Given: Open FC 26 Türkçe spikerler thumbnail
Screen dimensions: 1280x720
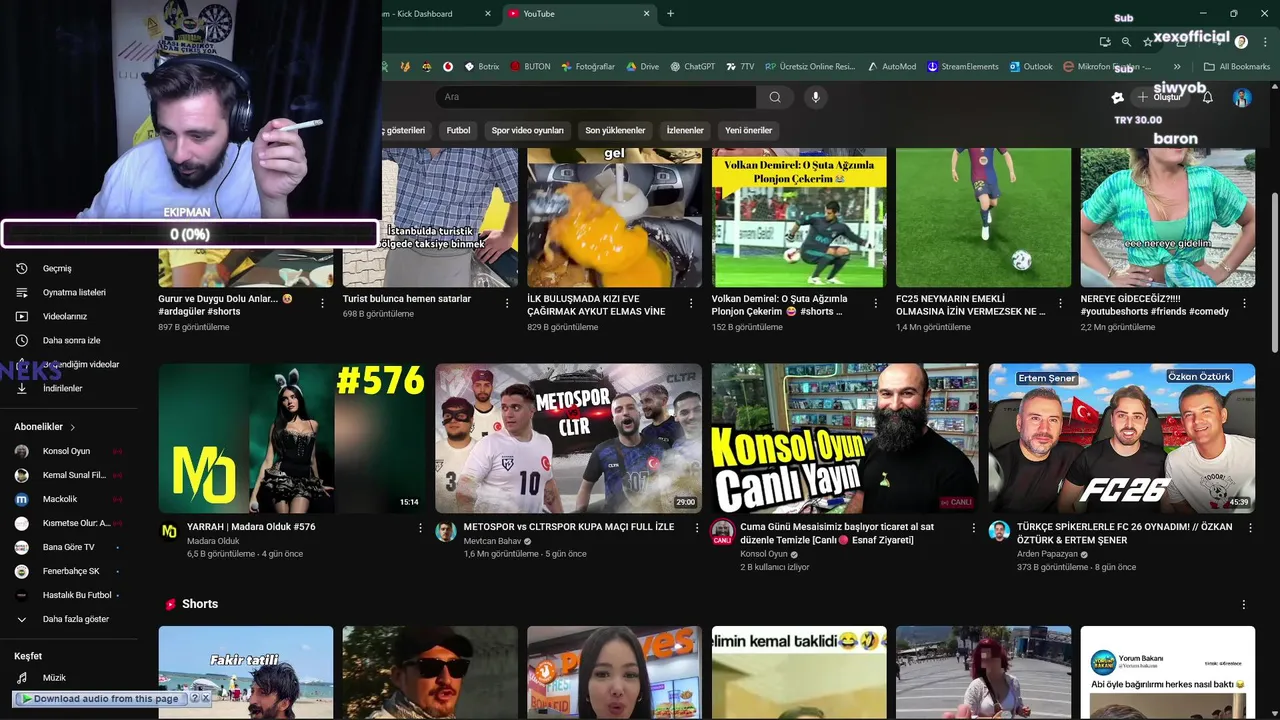Looking at the screenshot, I should pyautogui.click(x=1122, y=438).
